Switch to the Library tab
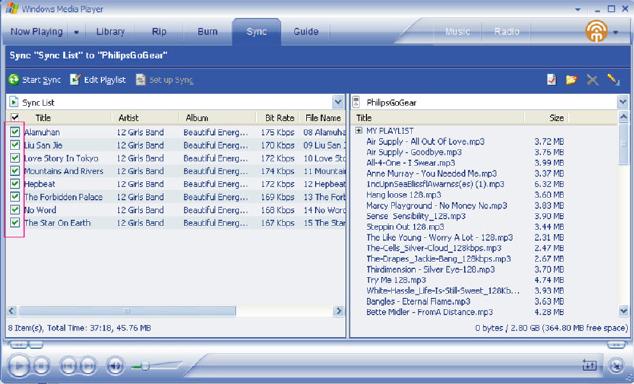 pos(110,32)
